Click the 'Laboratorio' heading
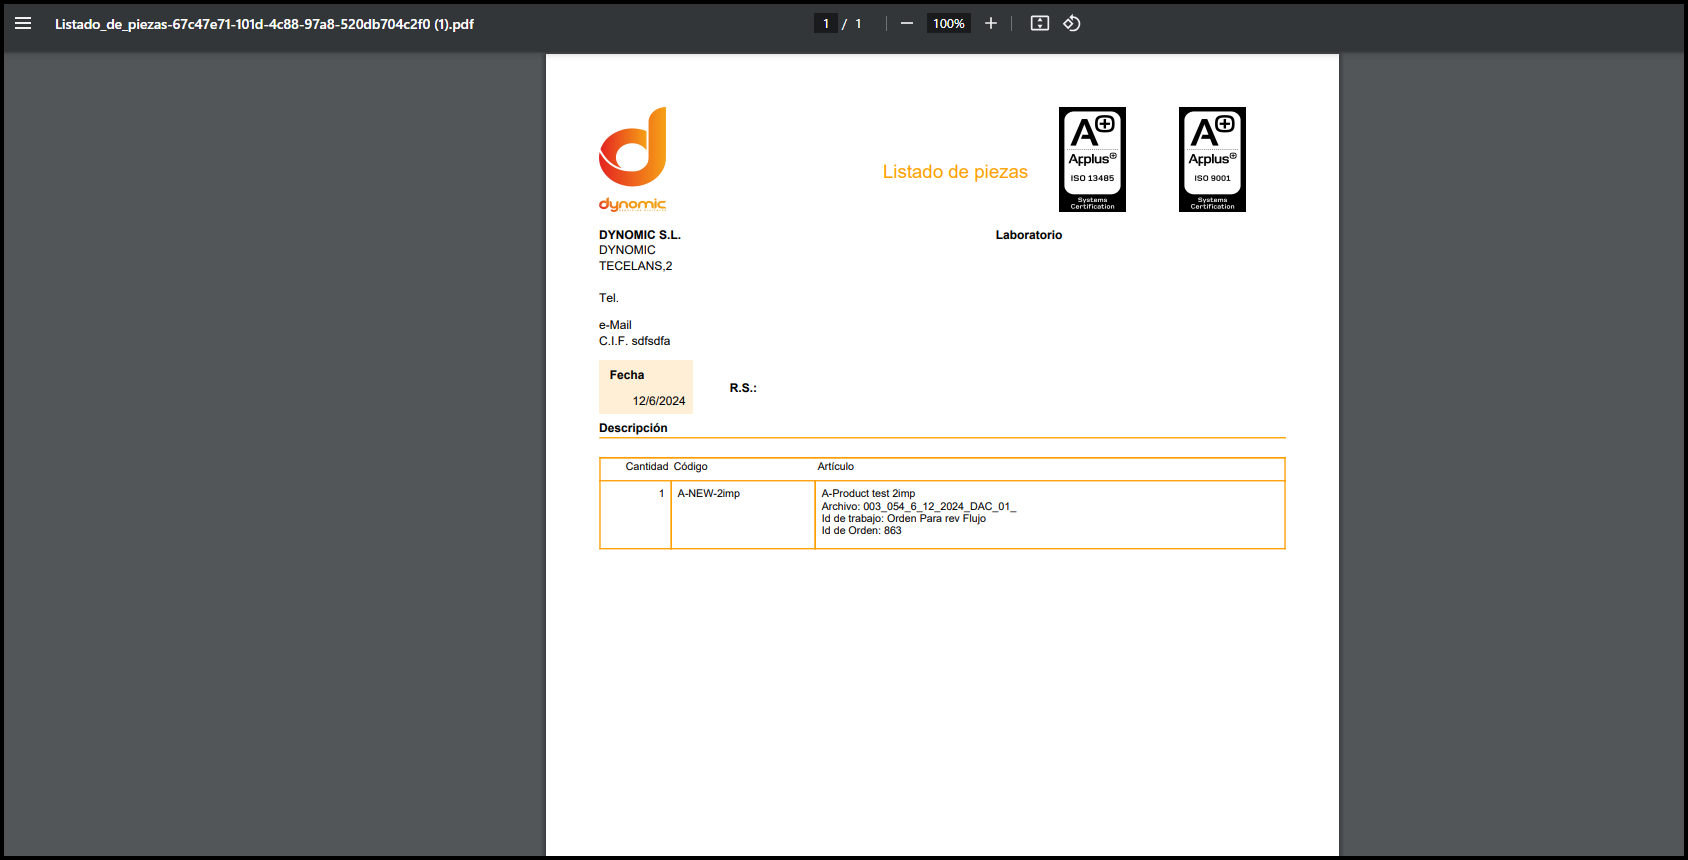The height and width of the screenshot is (860, 1688). pos(1029,235)
